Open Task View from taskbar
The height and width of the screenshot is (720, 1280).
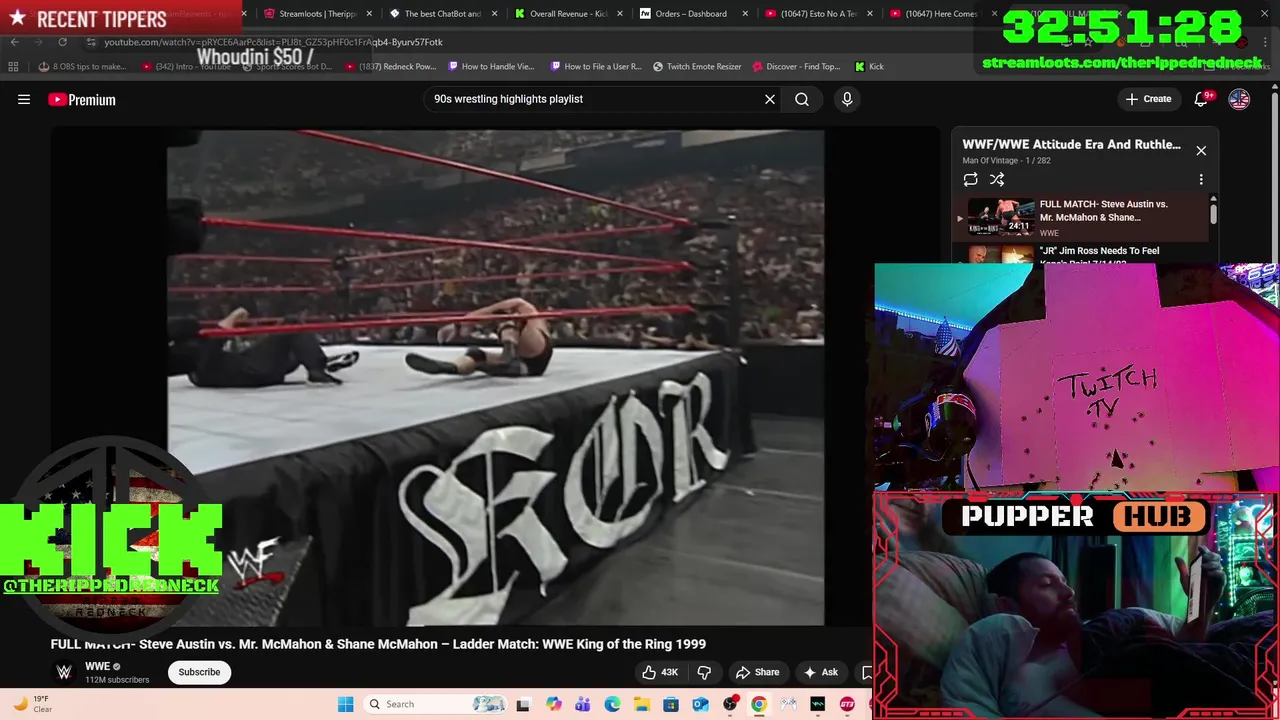(x=522, y=704)
